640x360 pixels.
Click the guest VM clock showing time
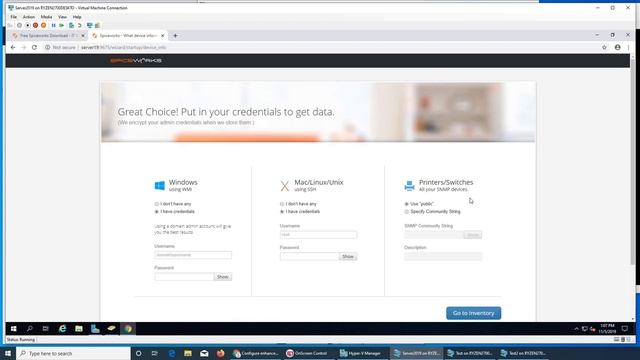coord(607,329)
